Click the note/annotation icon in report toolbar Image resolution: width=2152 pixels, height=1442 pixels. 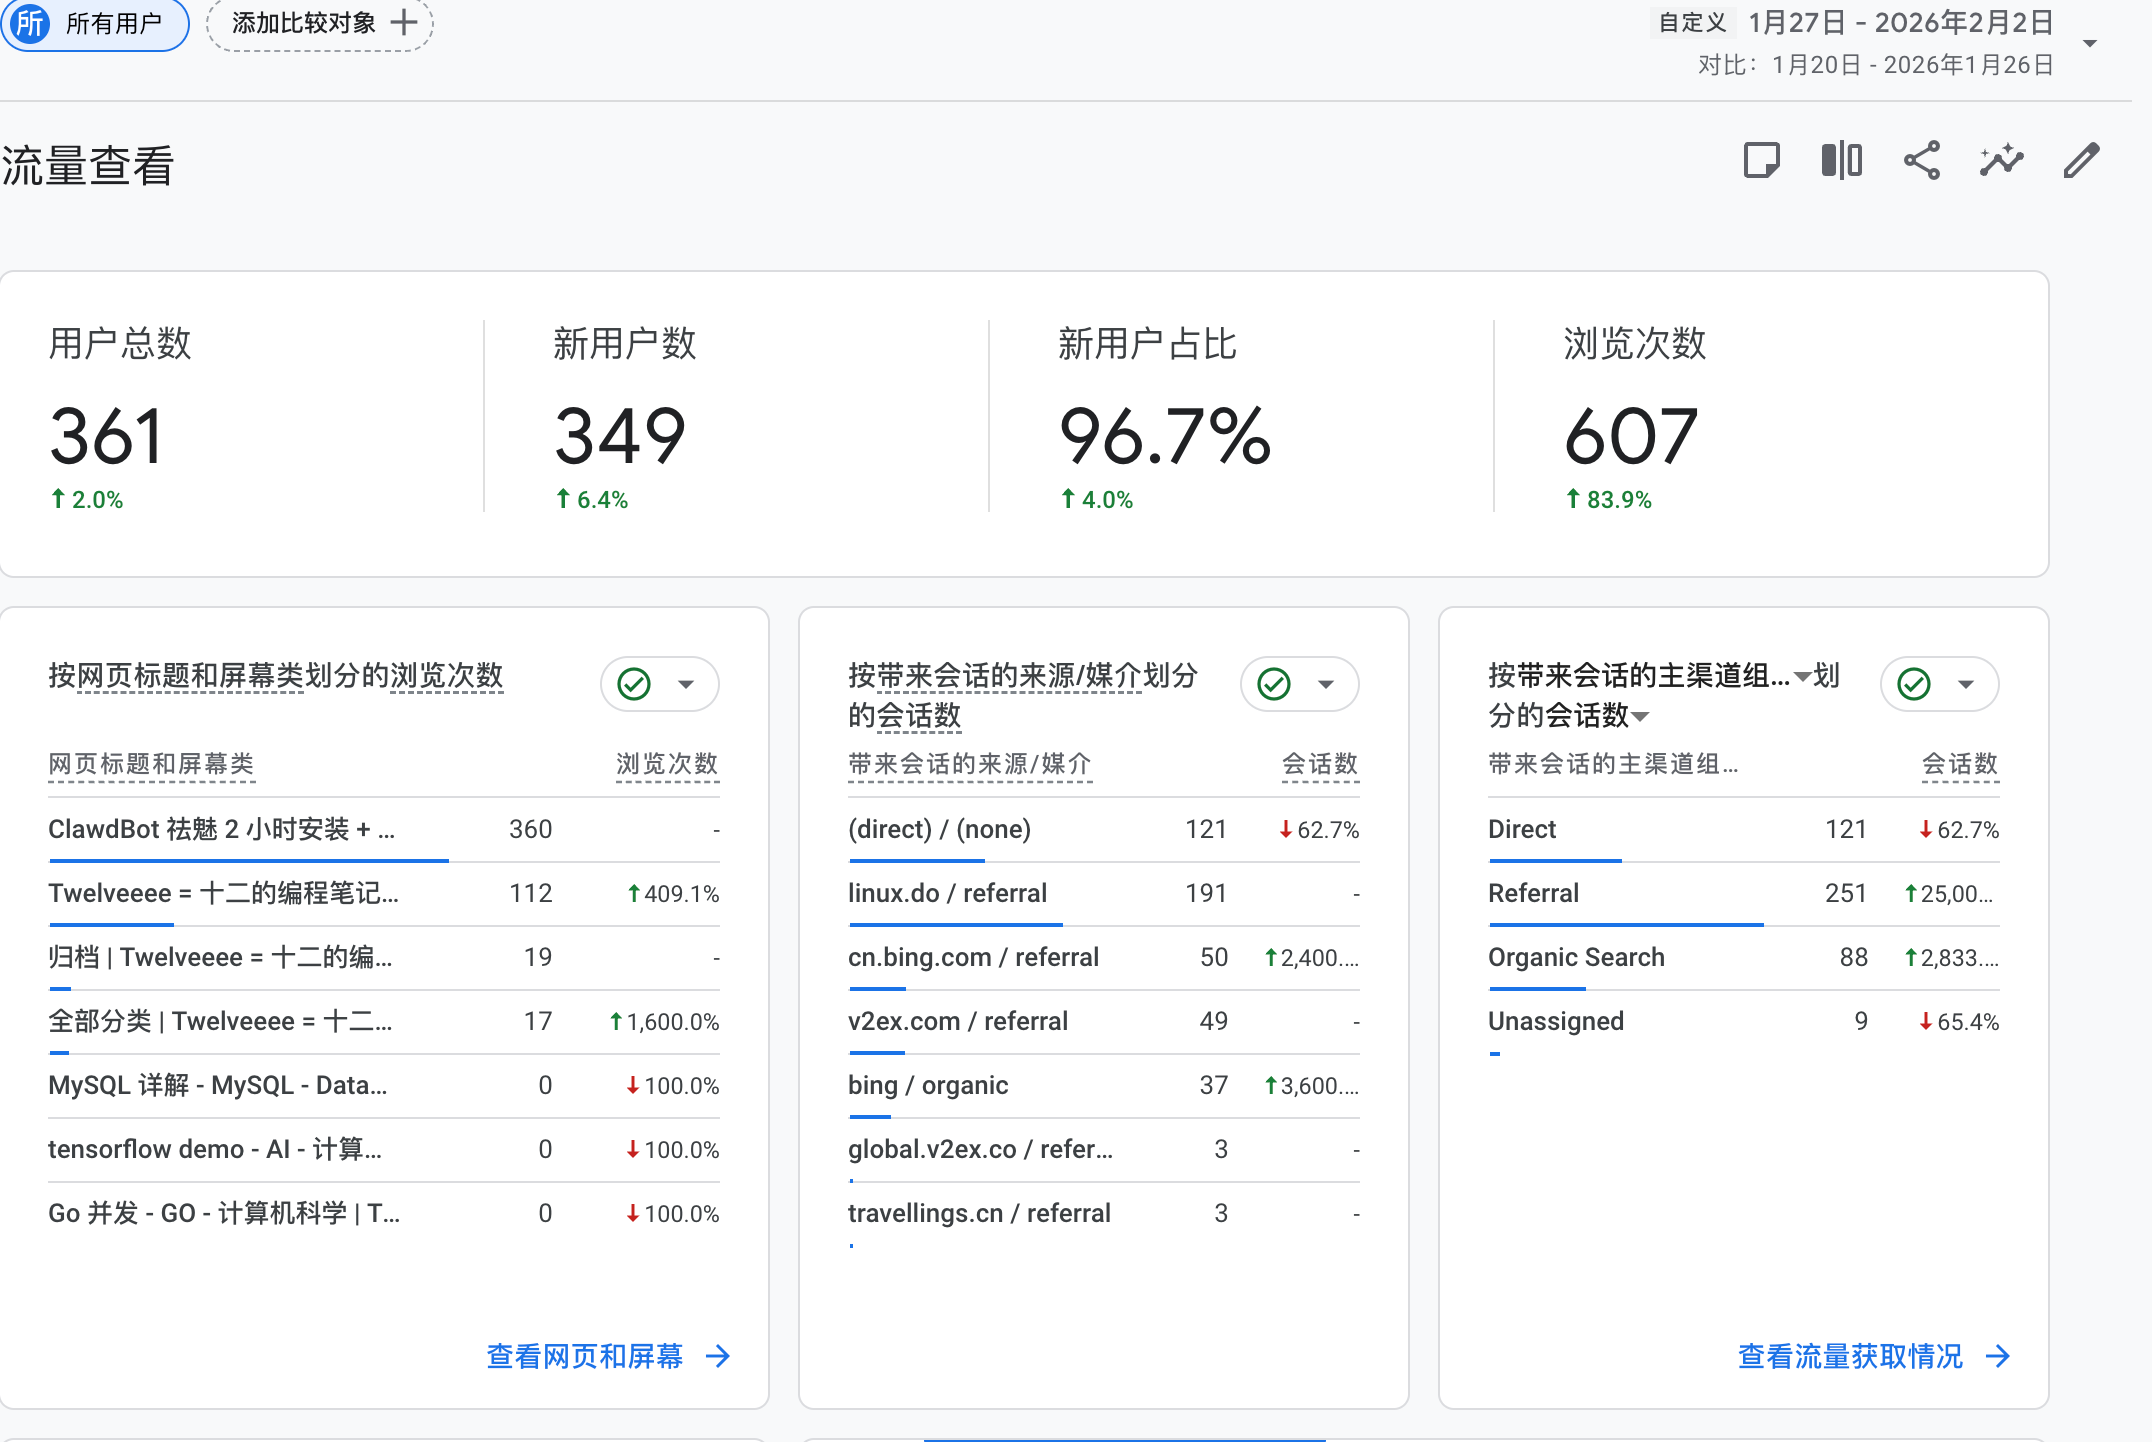pos(1761,160)
